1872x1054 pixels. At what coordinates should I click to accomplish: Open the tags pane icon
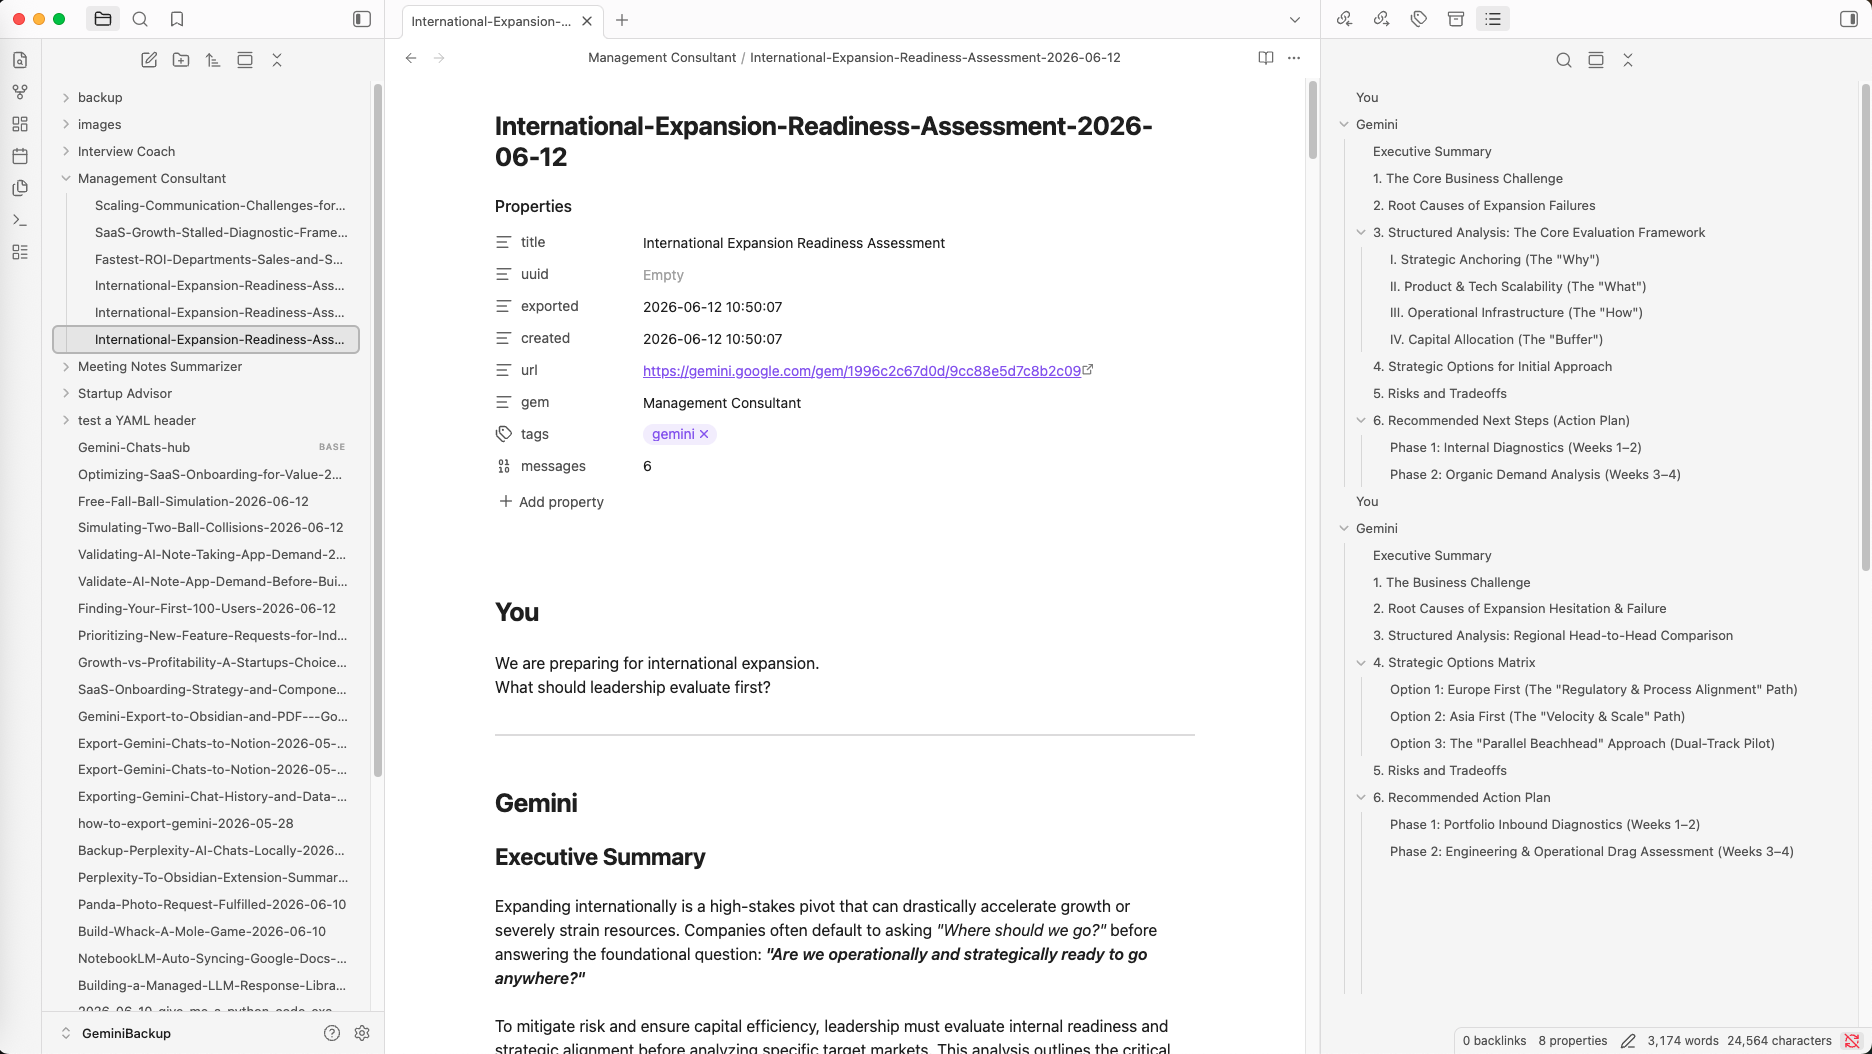[1419, 19]
